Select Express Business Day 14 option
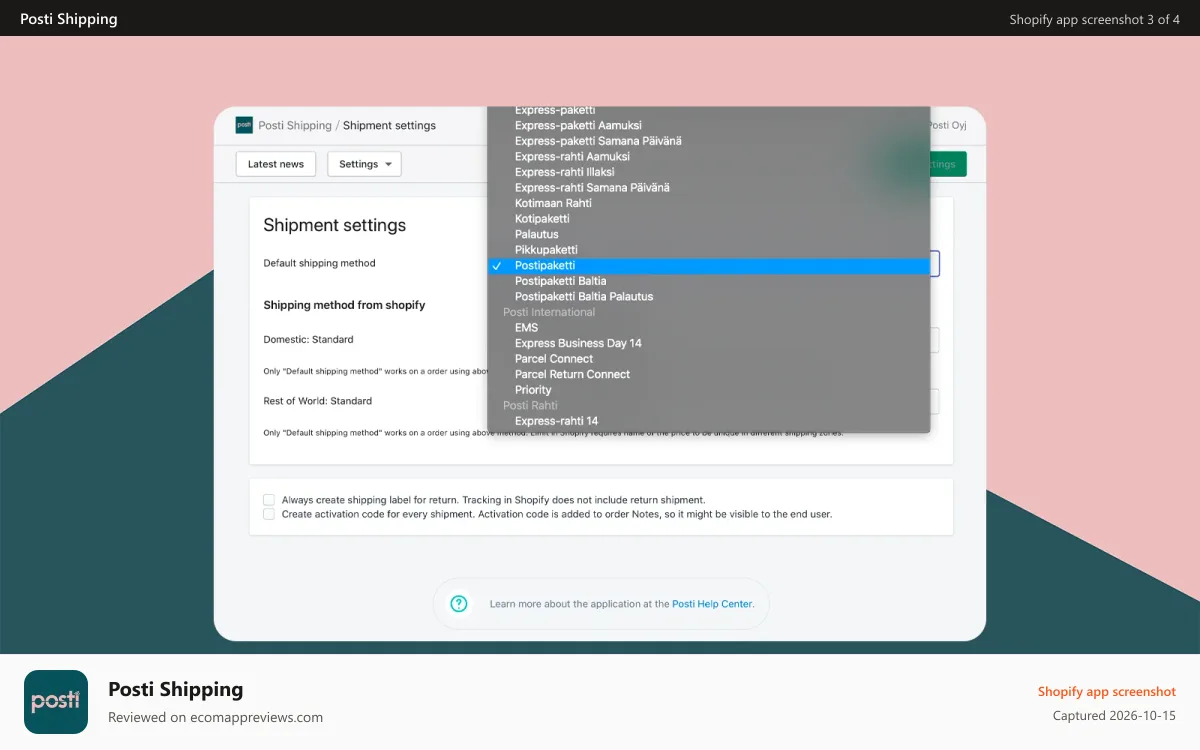The height and width of the screenshot is (750, 1200). [x=708, y=343]
